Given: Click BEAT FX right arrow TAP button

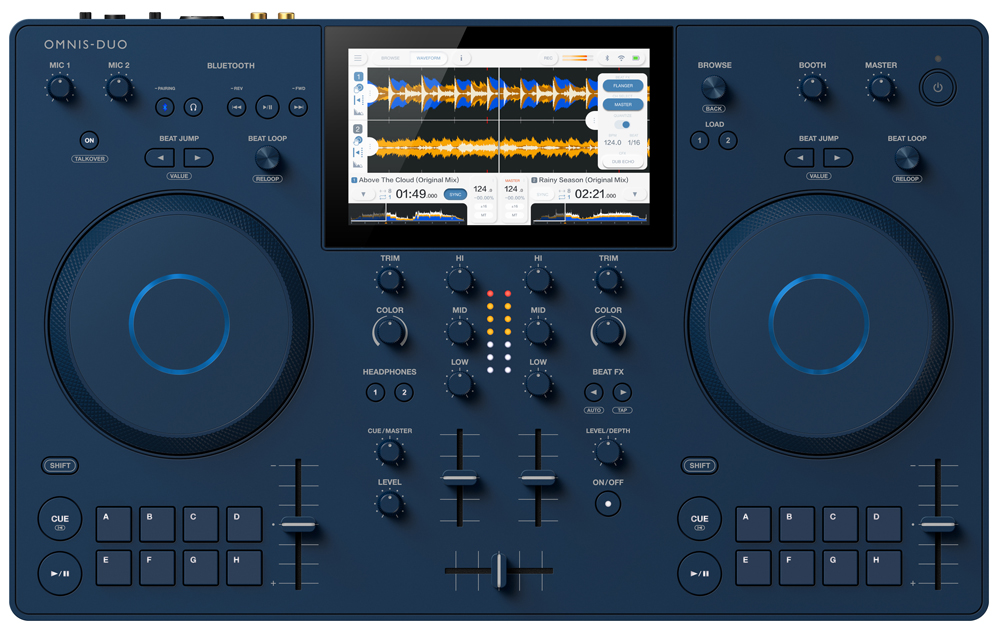Looking at the screenshot, I should [x=622, y=392].
